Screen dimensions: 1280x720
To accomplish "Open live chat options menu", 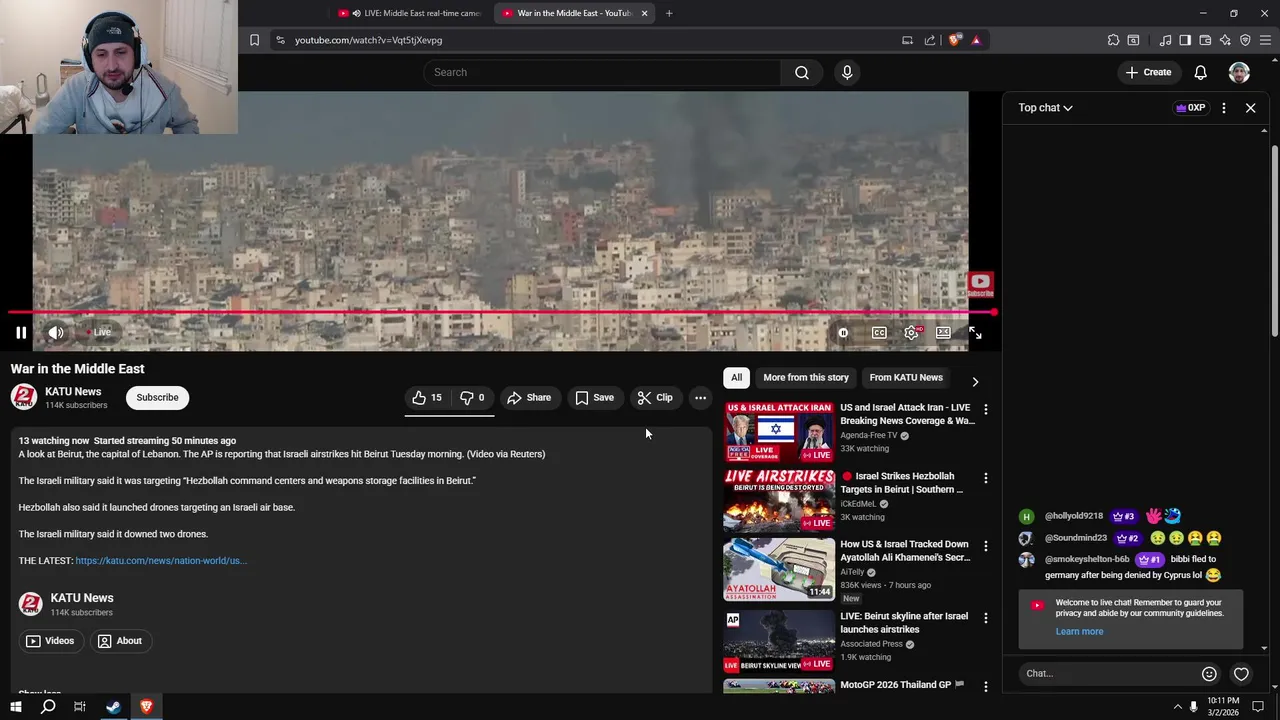I will click(1223, 108).
